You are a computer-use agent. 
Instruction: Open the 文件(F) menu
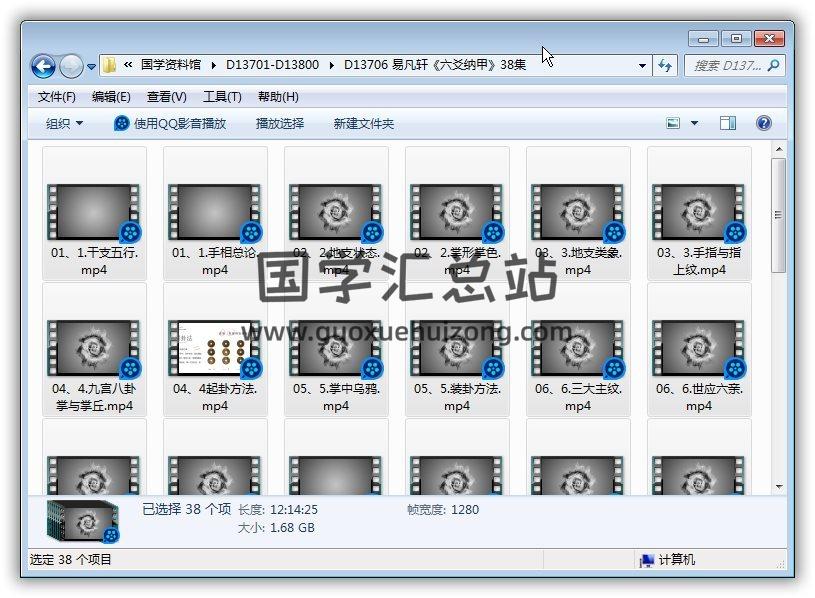[x=56, y=97]
